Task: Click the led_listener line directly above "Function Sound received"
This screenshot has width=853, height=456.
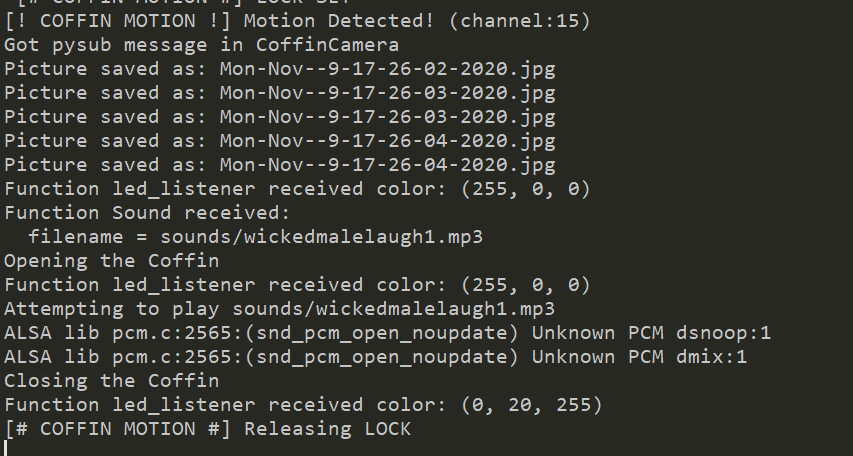Action: click(297, 188)
